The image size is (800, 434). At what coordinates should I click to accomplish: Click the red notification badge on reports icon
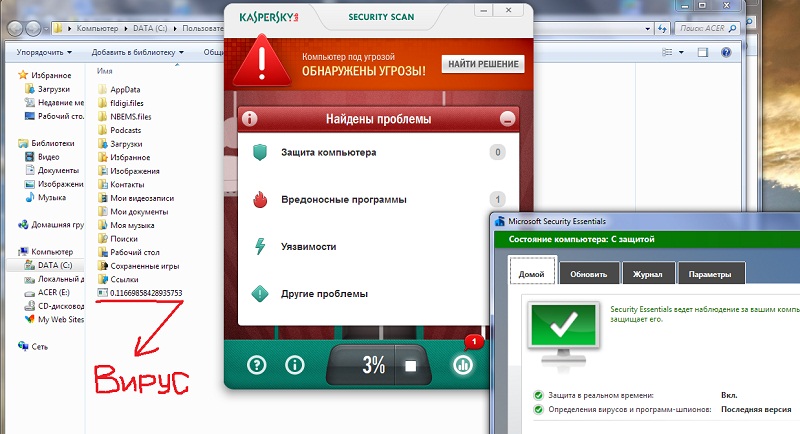(x=474, y=341)
